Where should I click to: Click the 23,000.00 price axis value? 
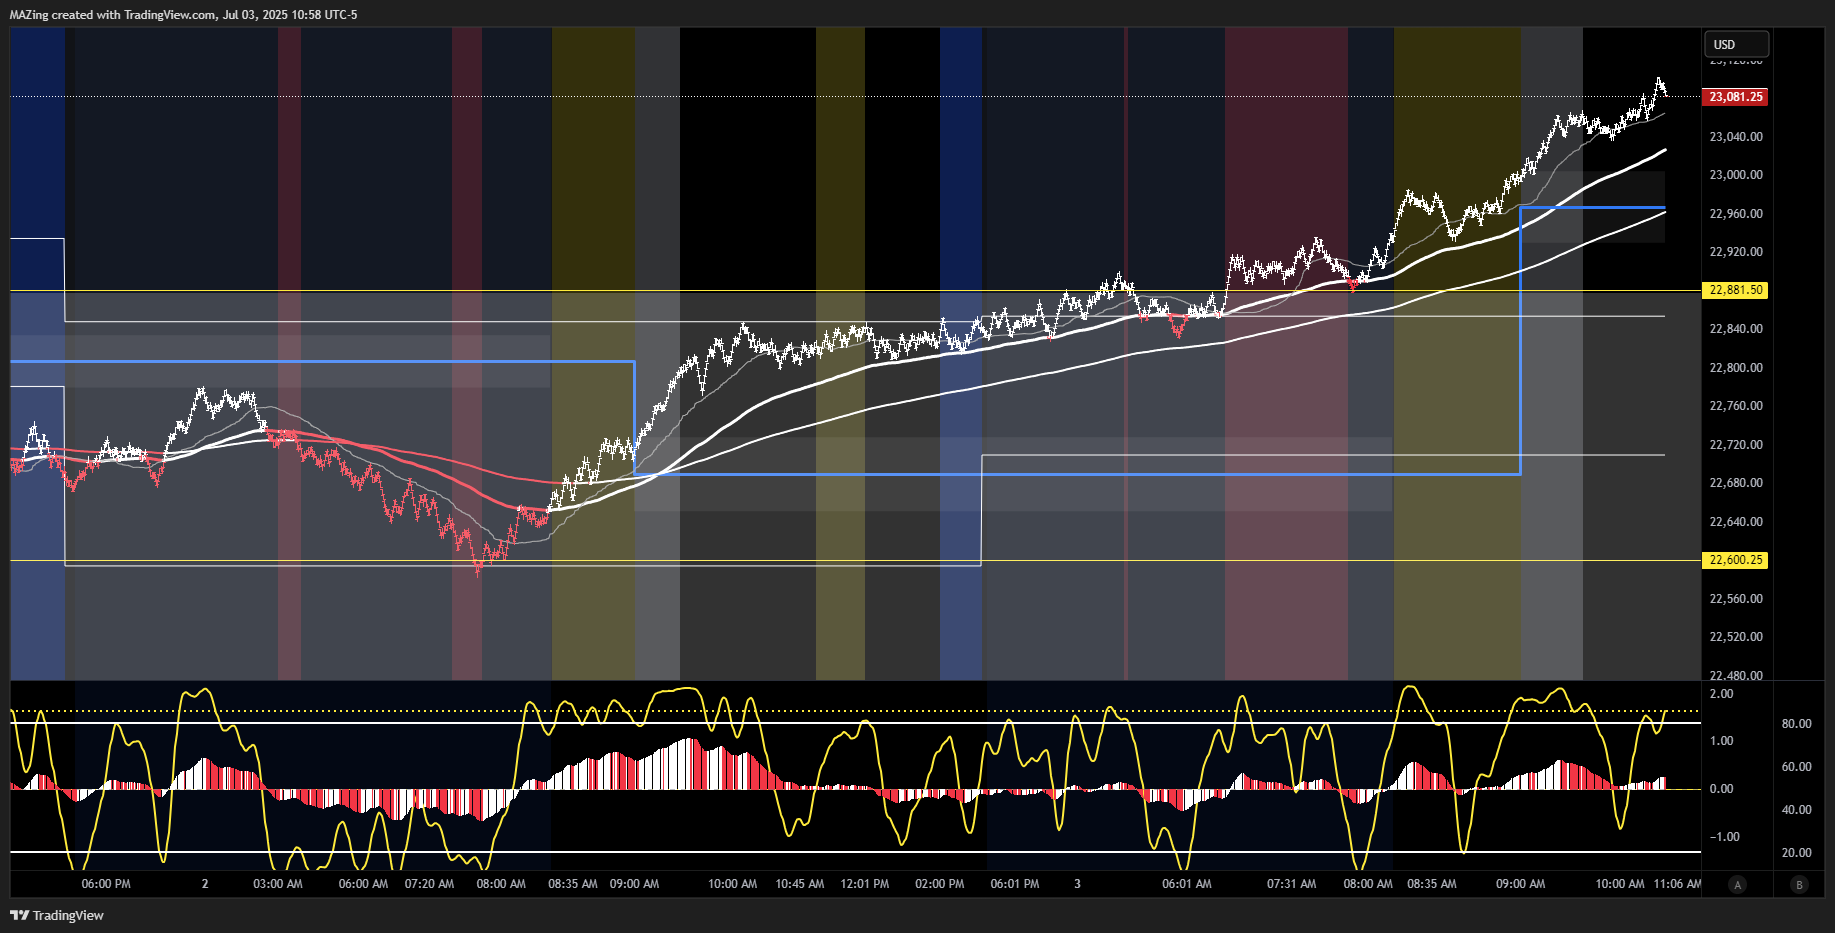click(1736, 175)
